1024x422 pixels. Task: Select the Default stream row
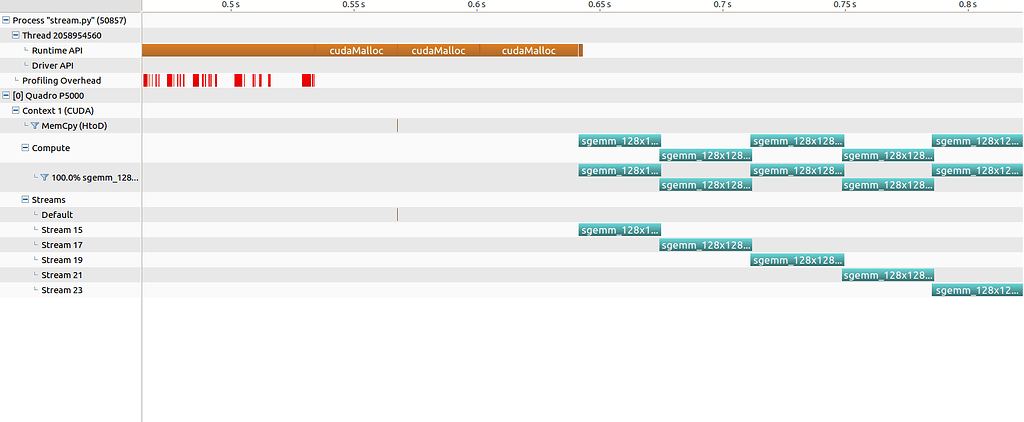(x=57, y=215)
